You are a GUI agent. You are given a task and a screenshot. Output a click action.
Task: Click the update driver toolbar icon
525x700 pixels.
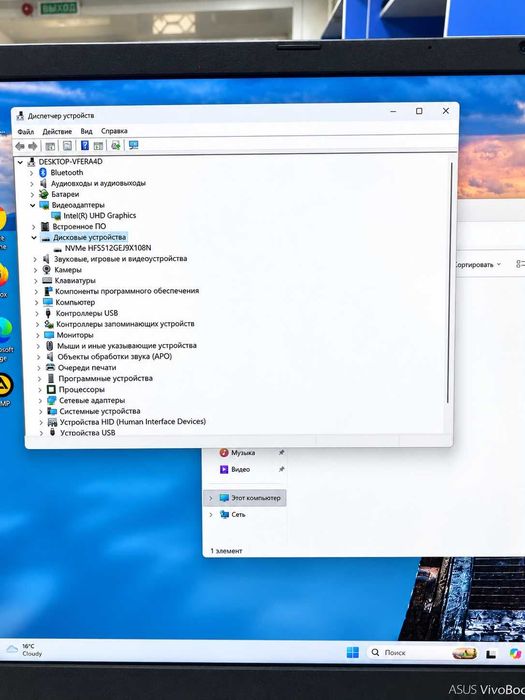[x=116, y=145]
